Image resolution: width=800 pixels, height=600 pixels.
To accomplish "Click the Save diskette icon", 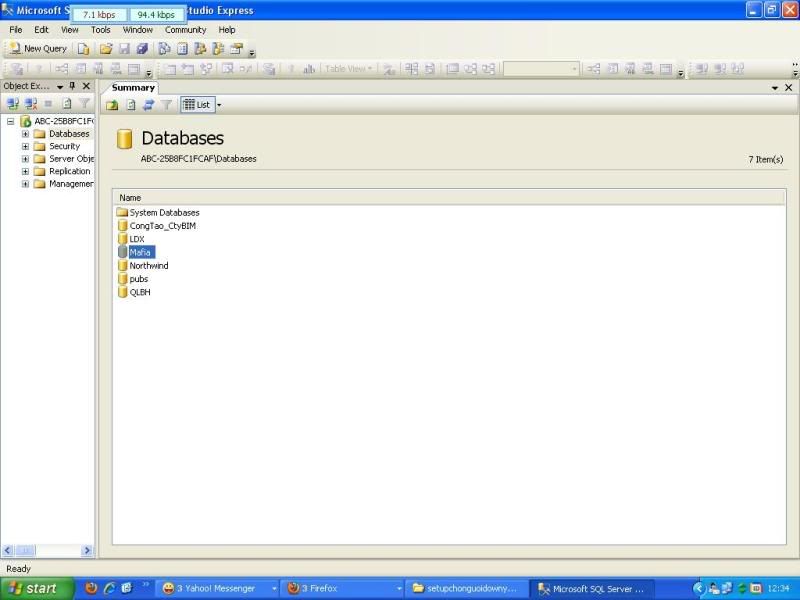I will click(x=124, y=49).
